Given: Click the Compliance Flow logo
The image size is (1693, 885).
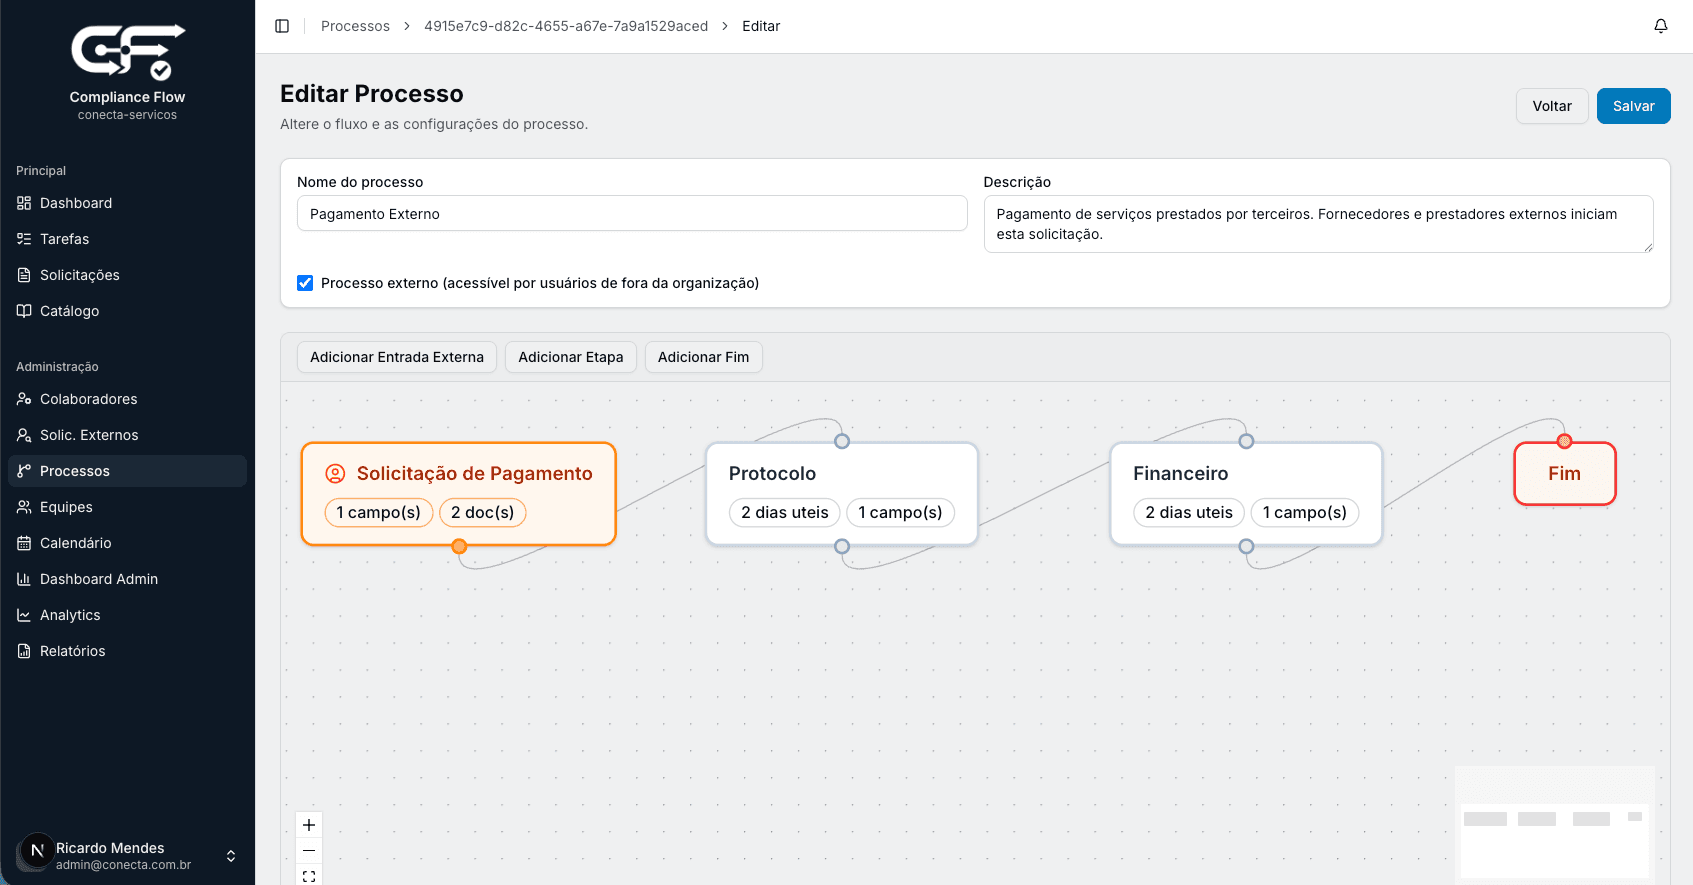Looking at the screenshot, I should click(127, 52).
